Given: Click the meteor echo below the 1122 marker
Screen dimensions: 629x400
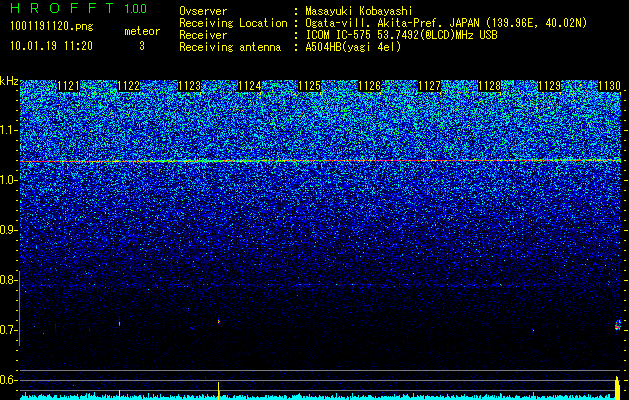Looking at the screenshot, I should tap(120, 323).
